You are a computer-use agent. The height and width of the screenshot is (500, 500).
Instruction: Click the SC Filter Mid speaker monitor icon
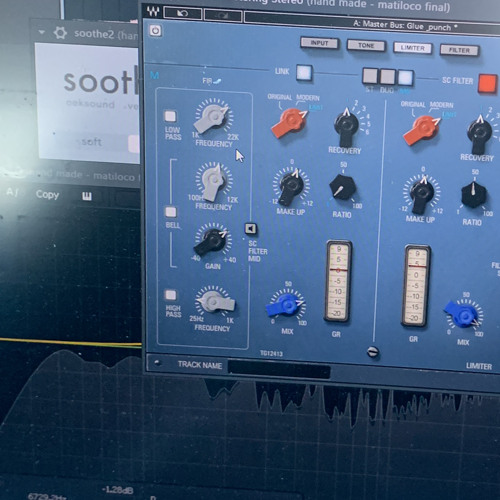click(x=251, y=229)
